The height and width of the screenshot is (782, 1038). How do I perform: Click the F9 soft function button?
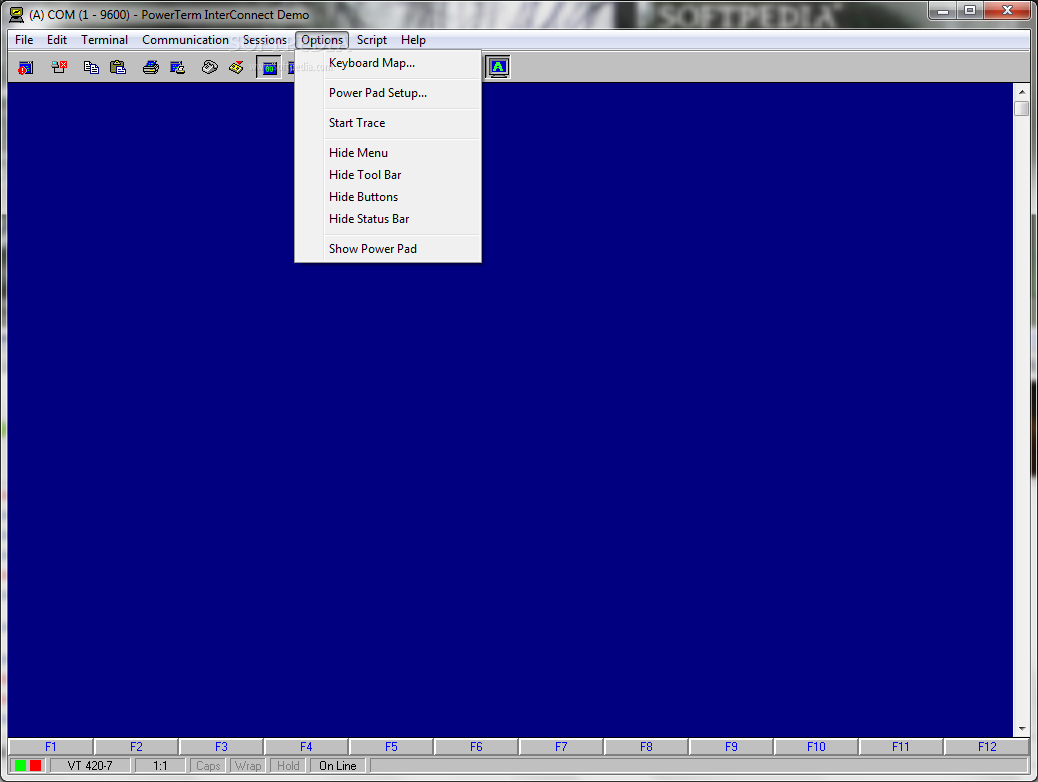click(731, 746)
